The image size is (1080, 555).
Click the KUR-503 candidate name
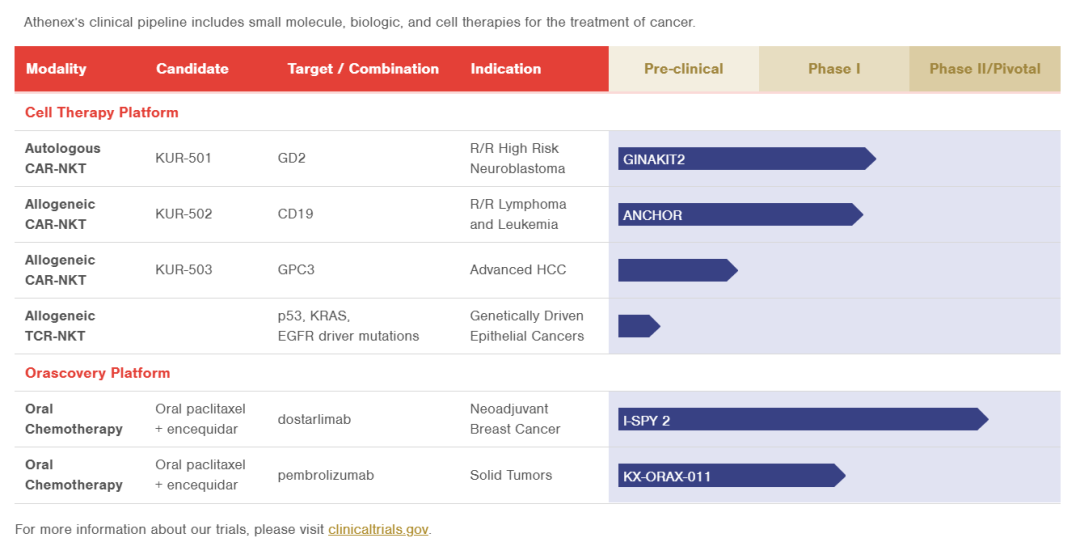pyautogui.click(x=184, y=270)
